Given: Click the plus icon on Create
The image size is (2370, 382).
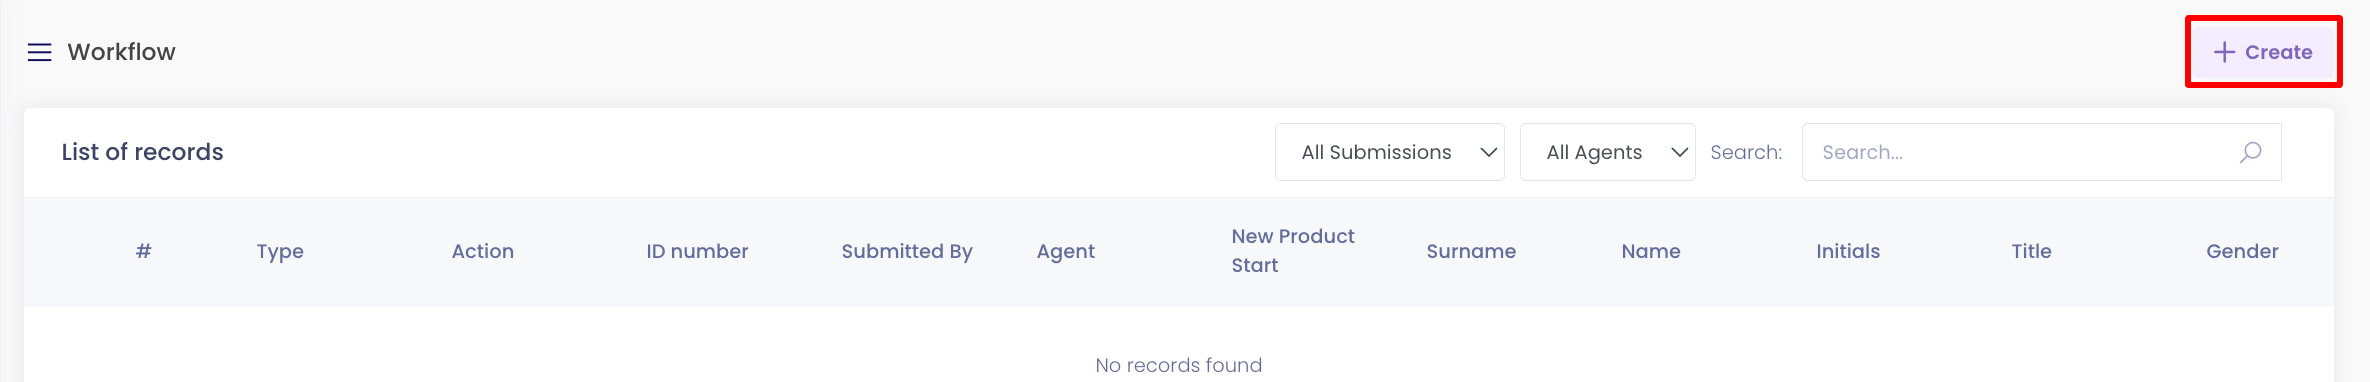Looking at the screenshot, I should 2224,52.
